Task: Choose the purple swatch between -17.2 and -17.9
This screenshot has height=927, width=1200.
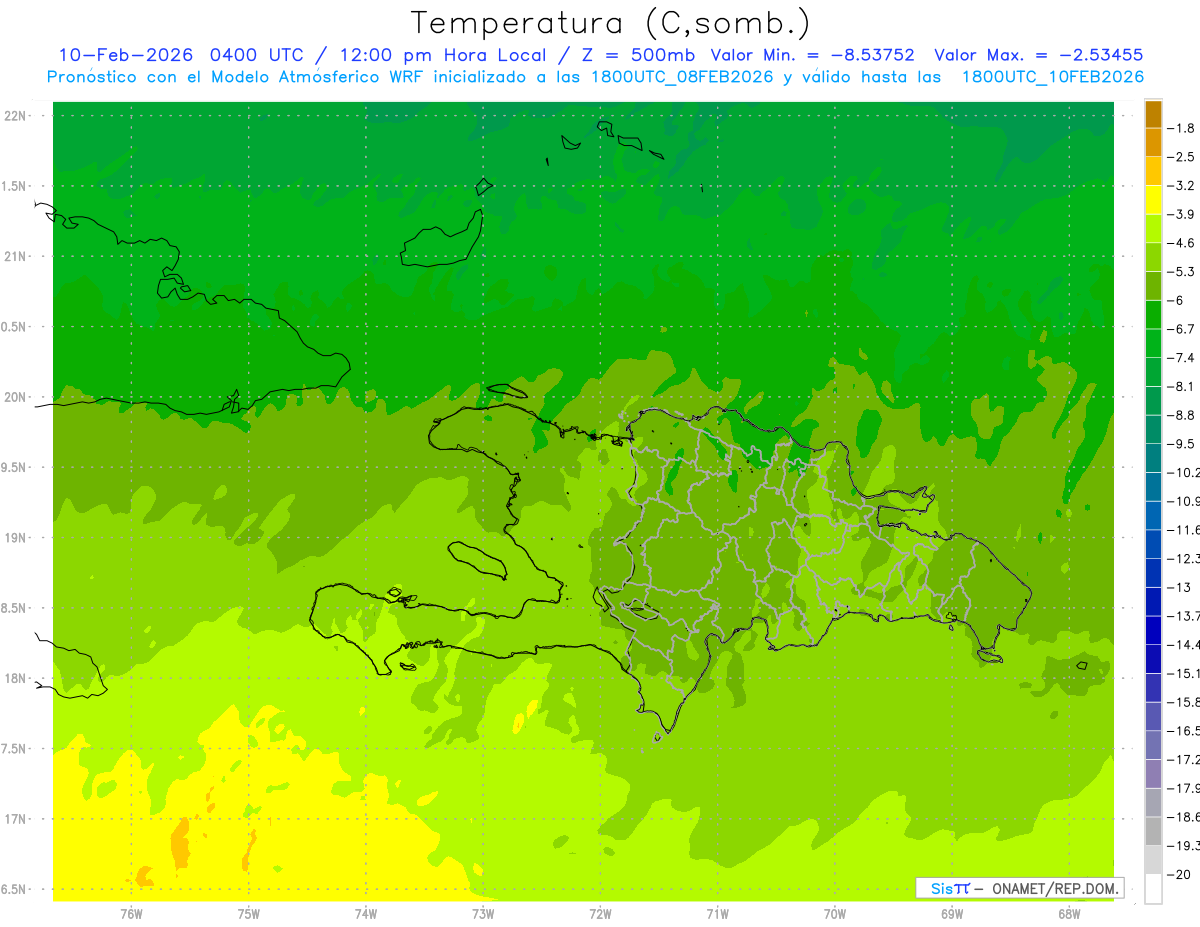Action: [1153, 773]
